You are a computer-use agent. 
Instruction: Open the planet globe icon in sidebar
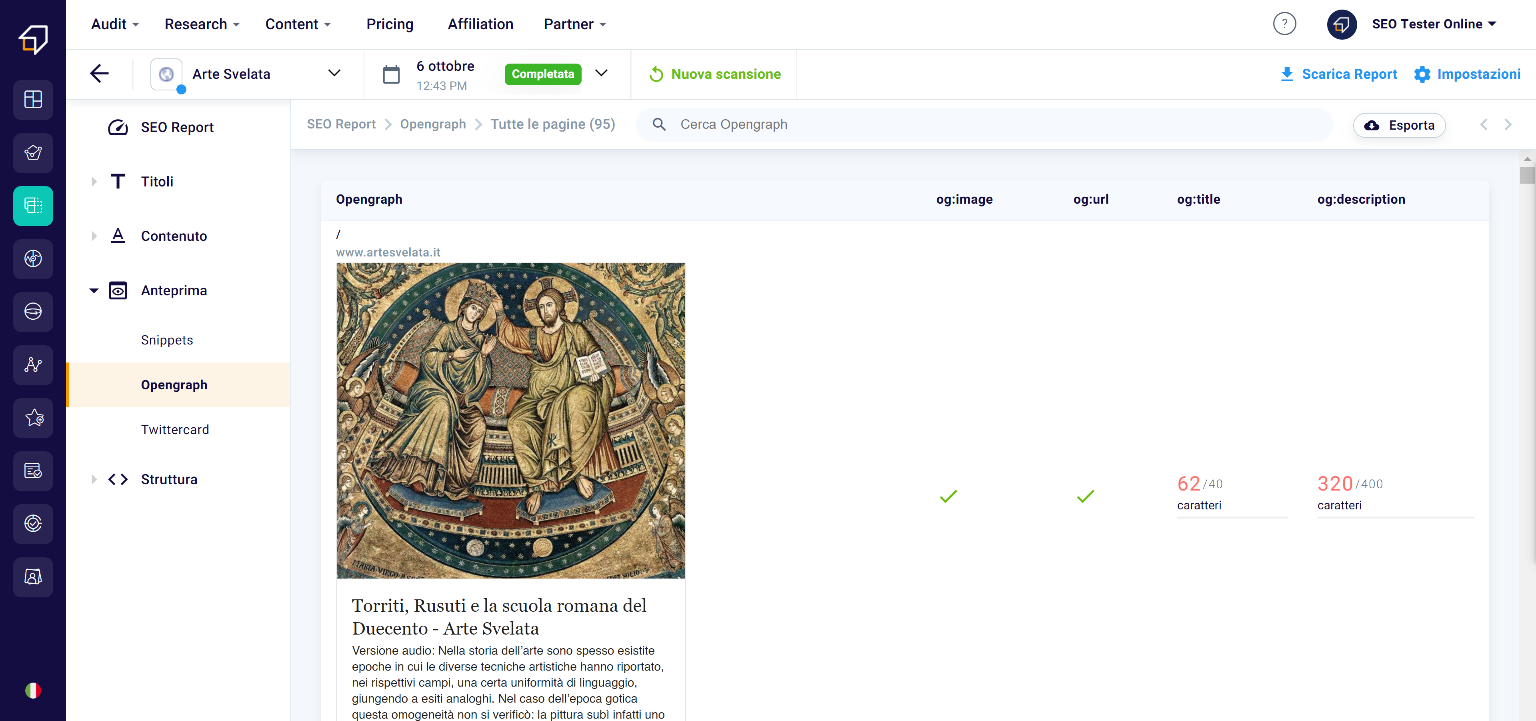point(33,312)
